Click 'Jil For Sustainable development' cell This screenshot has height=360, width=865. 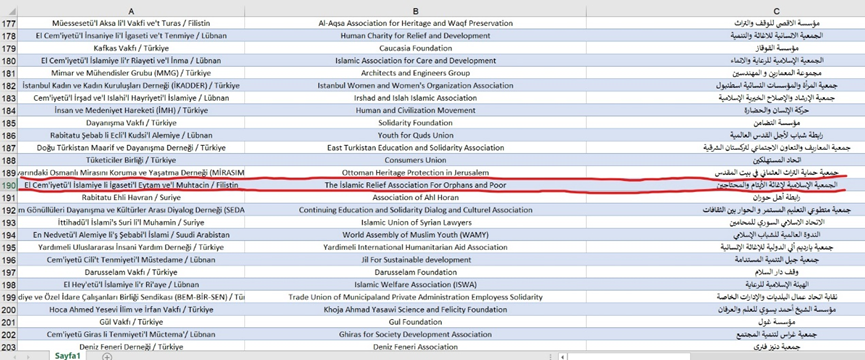[x=415, y=260]
